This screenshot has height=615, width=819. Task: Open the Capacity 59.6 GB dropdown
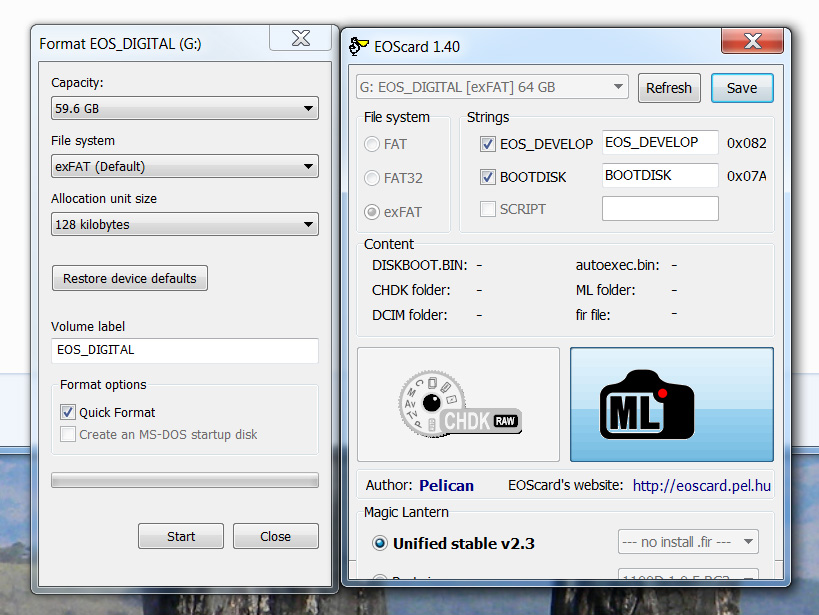[x=185, y=109]
